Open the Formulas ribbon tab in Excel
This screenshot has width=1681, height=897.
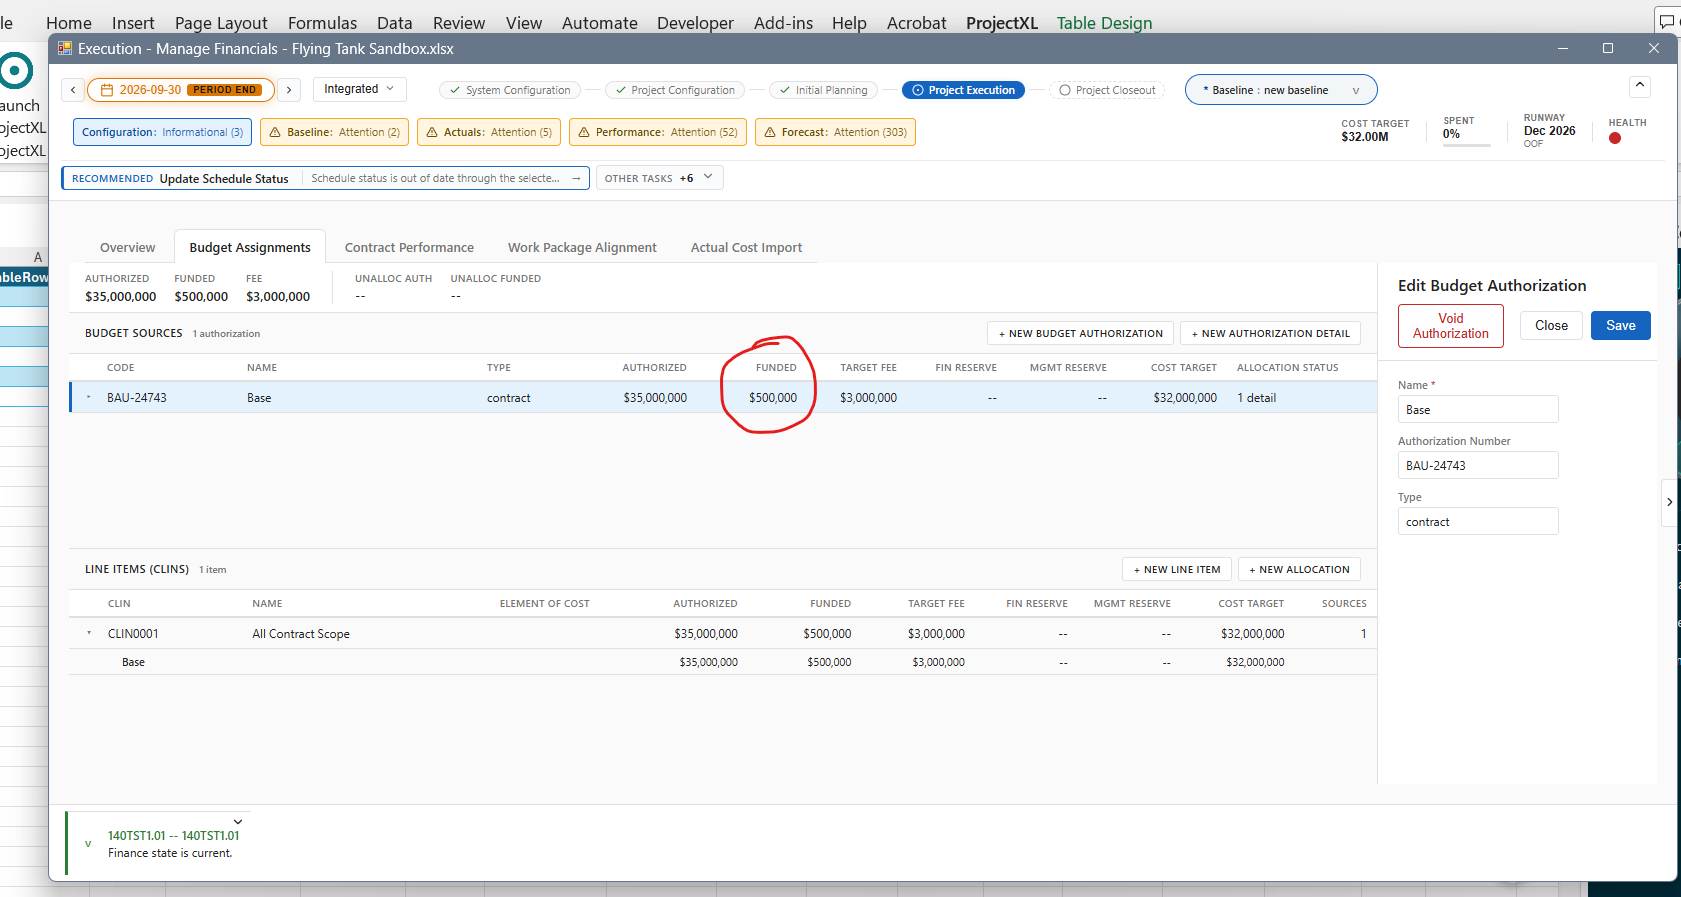point(322,23)
